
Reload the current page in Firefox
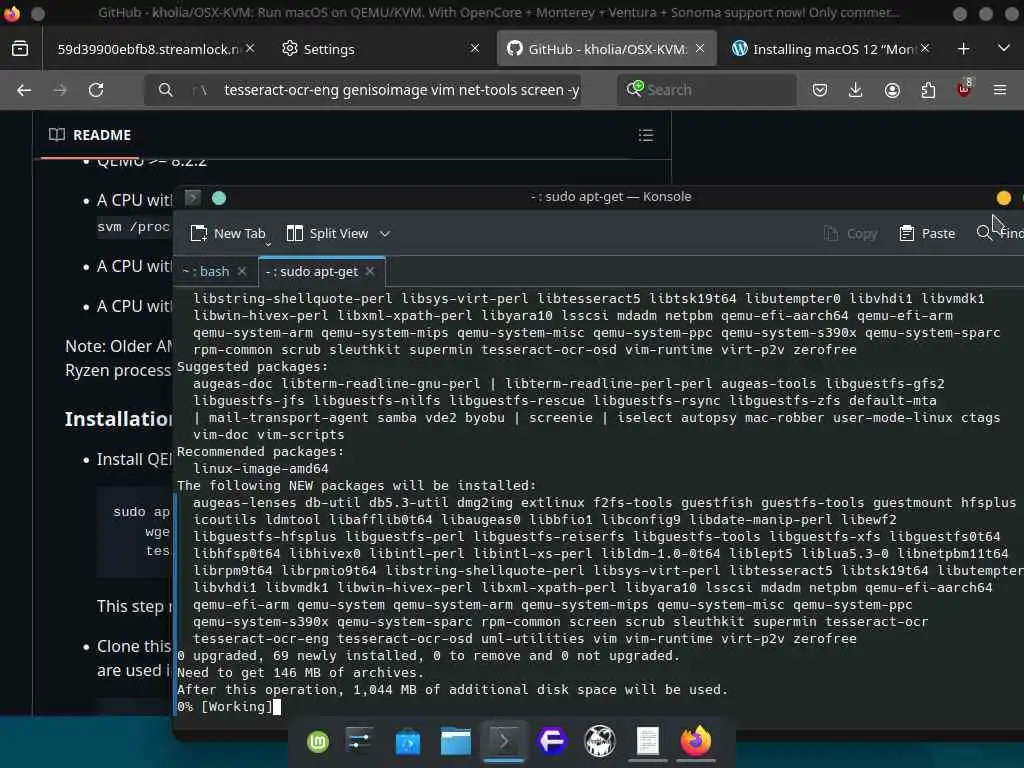[x=96, y=90]
